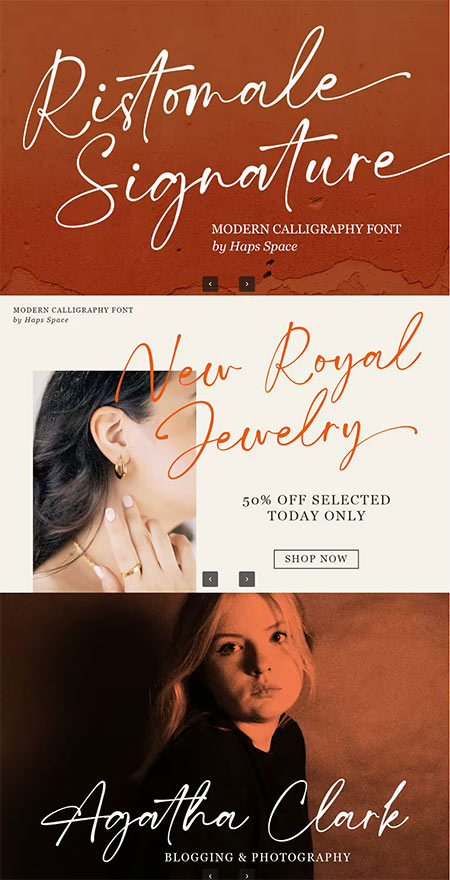
Task: Advance to the next slide below Shop Now
Action: 247,579
